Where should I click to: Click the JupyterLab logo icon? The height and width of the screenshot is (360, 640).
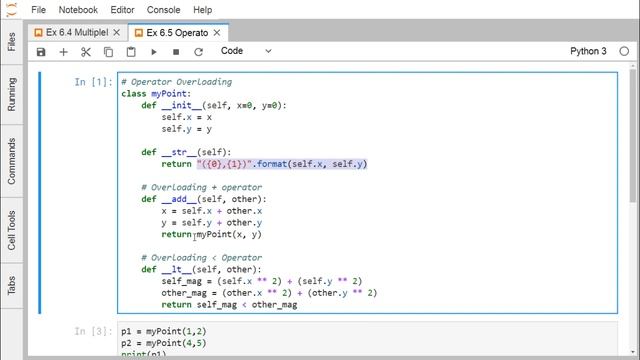12,9
